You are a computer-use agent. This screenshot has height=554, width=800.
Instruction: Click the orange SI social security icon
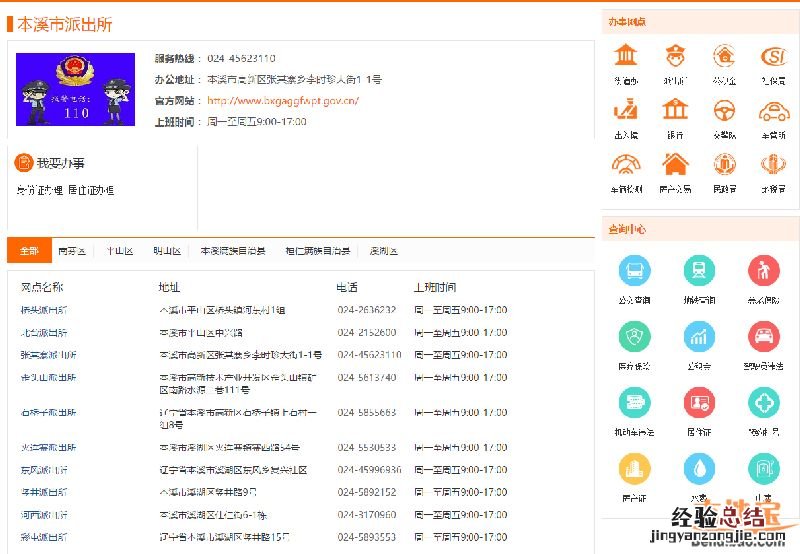(773, 55)
